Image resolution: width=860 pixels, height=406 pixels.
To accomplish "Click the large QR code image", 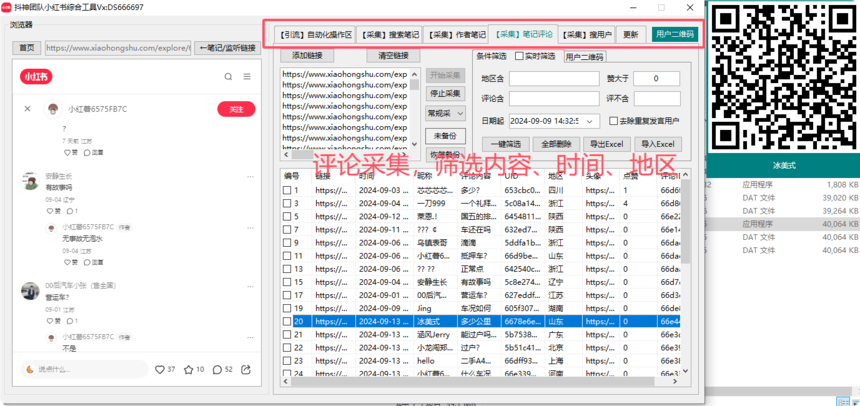I will tap(783, 77).
